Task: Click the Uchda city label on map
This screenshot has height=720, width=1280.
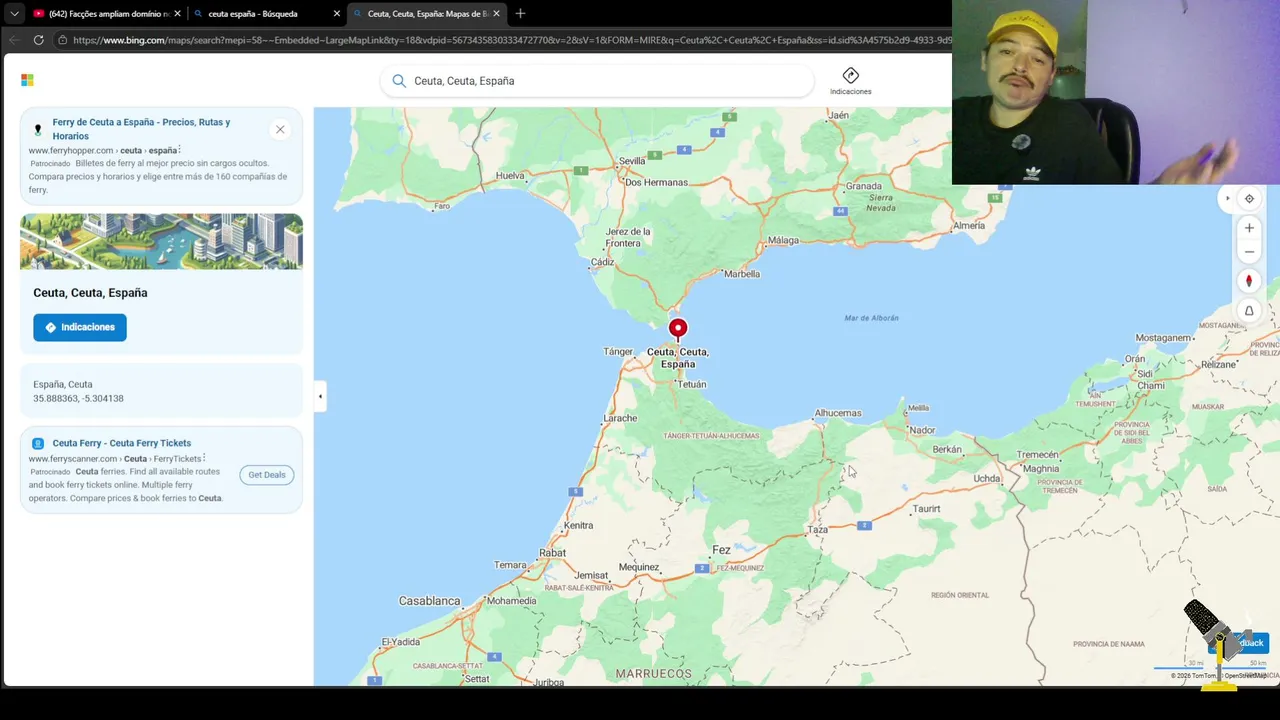Action: pyautogui.click(x=987, y=478)
